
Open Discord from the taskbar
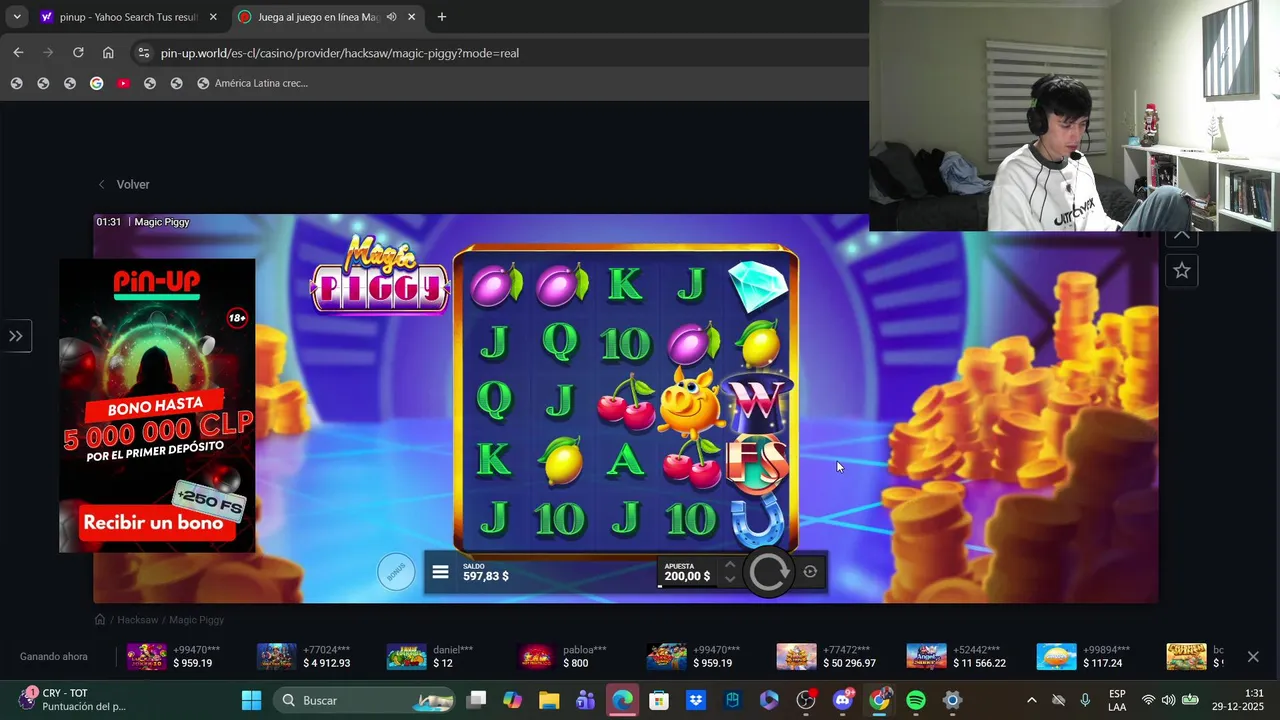[x=843, y=700]
